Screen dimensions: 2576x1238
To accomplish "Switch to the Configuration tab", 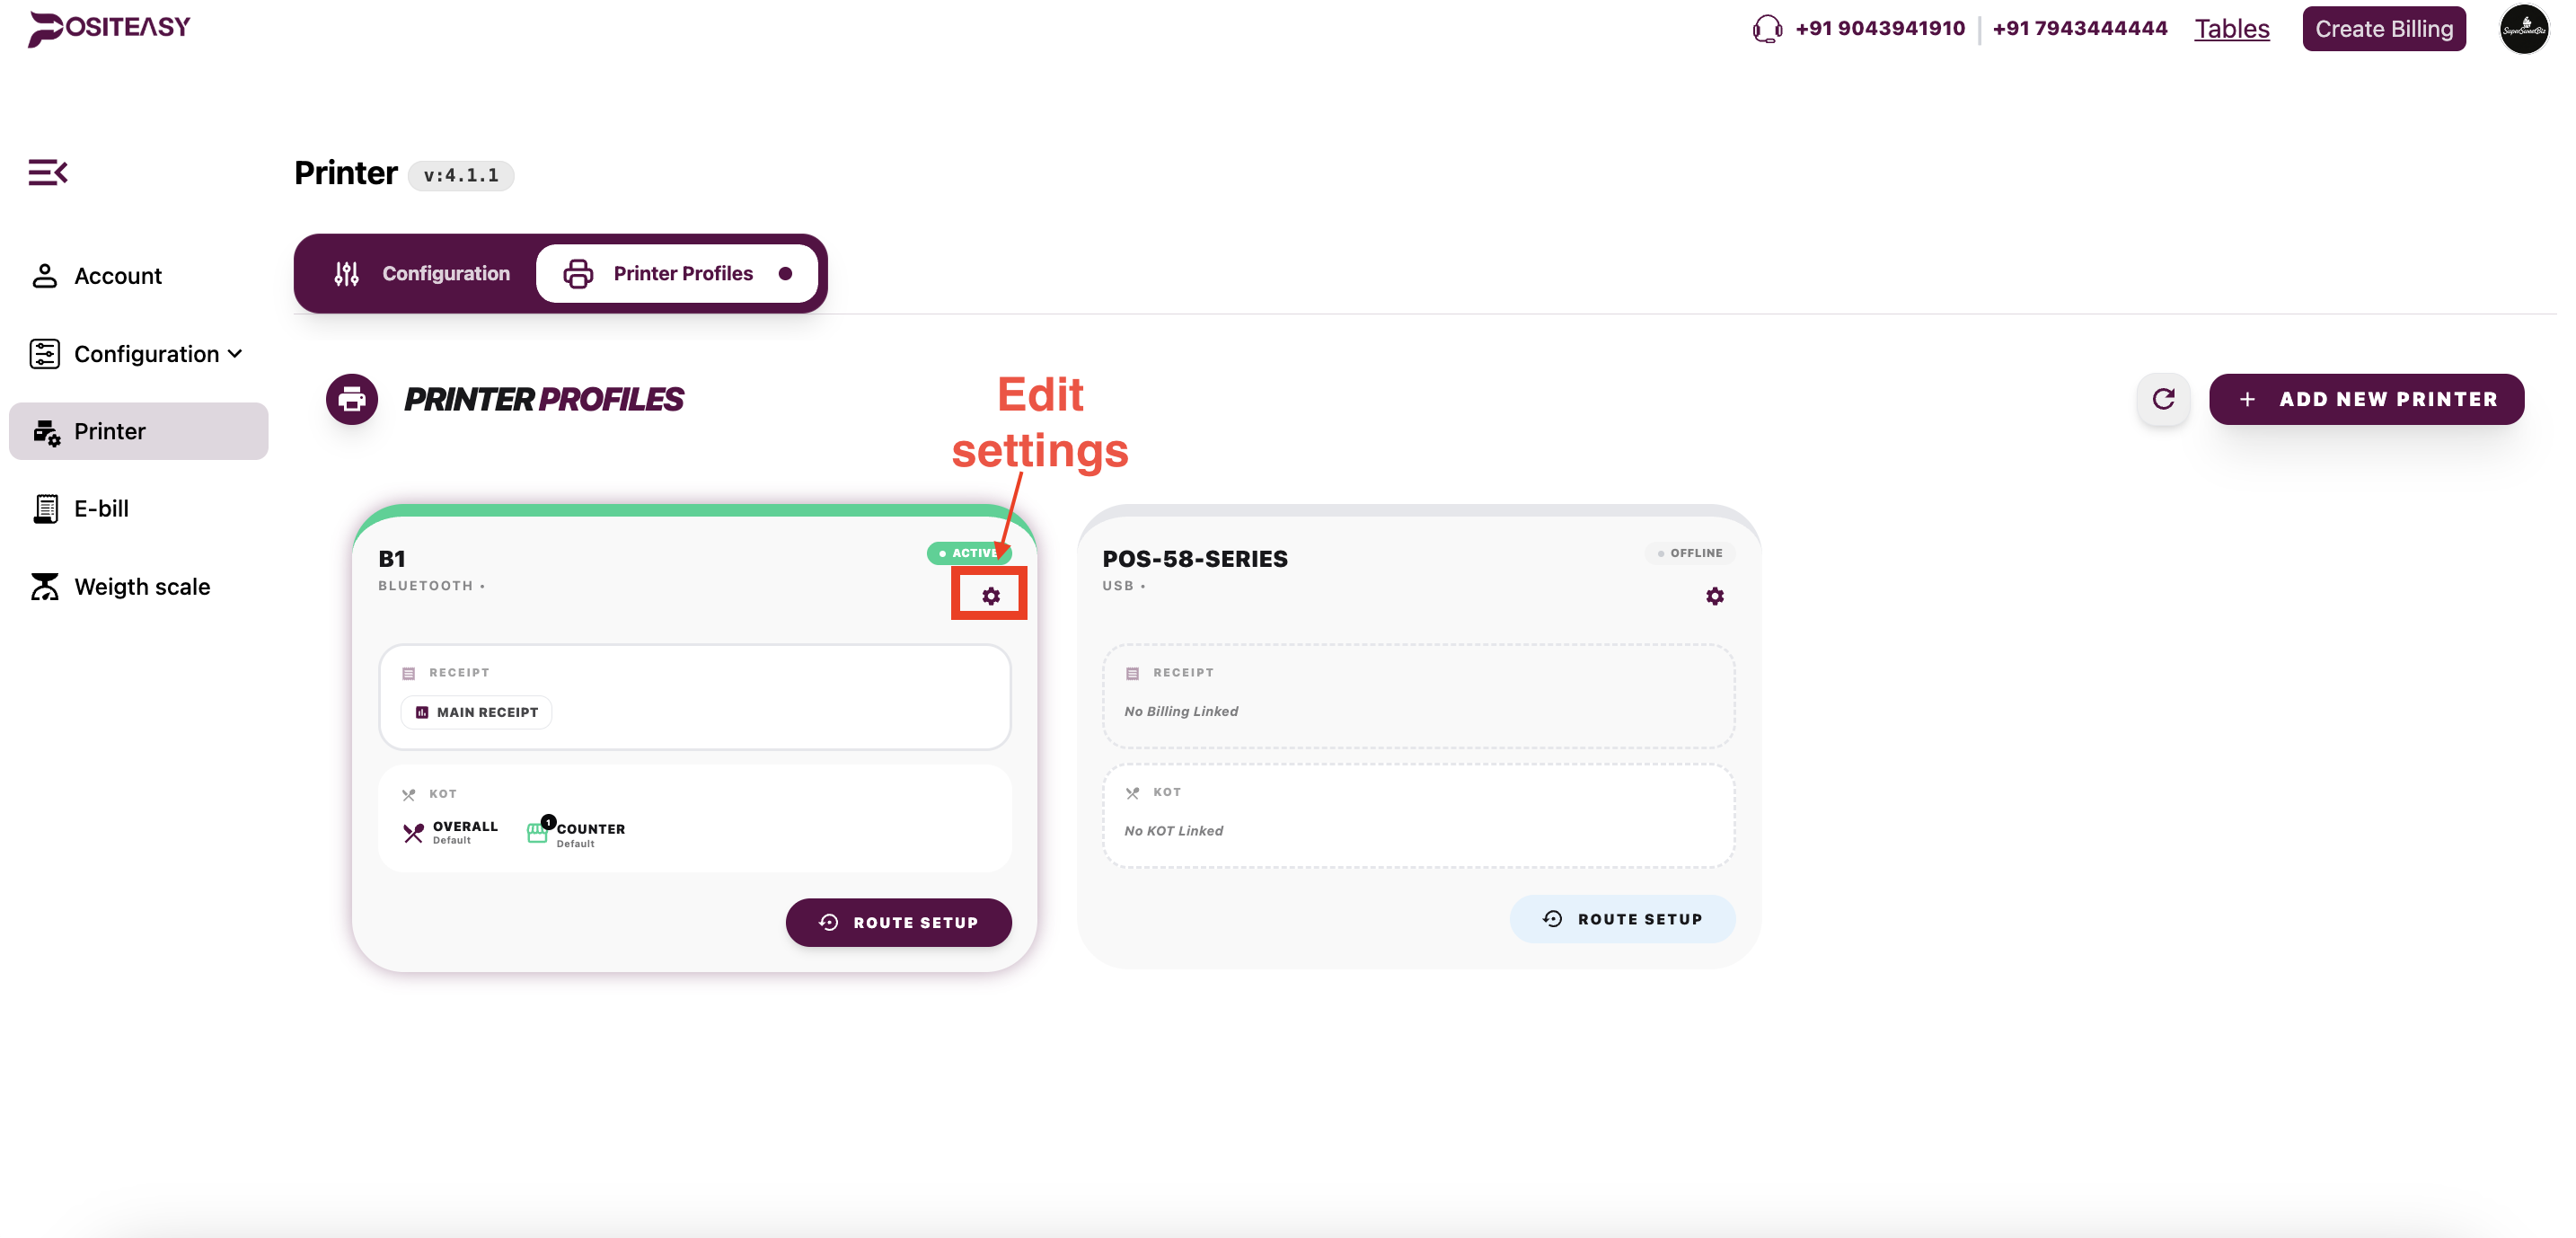I will [422, 273].
